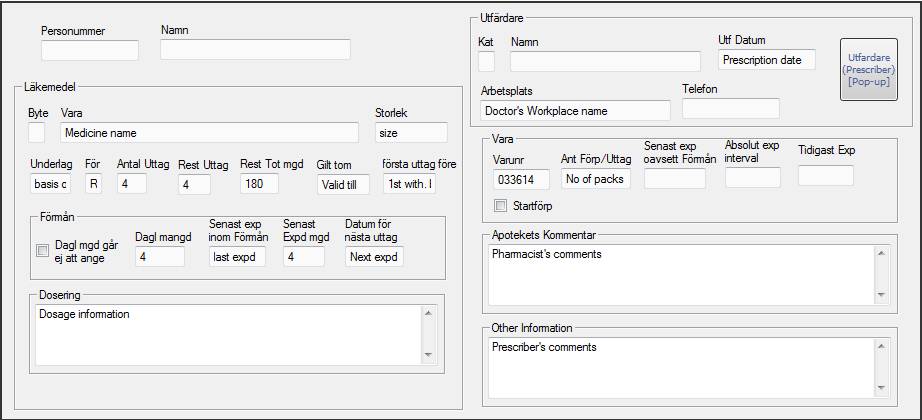Image resolution: width=922 pixels, height=420 pixels.
Task: Click scroll up arrow in Other Information
Action: [881, 347]
